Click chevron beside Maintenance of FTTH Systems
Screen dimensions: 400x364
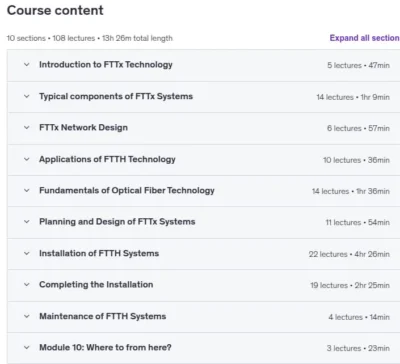(x=27, y=316)
